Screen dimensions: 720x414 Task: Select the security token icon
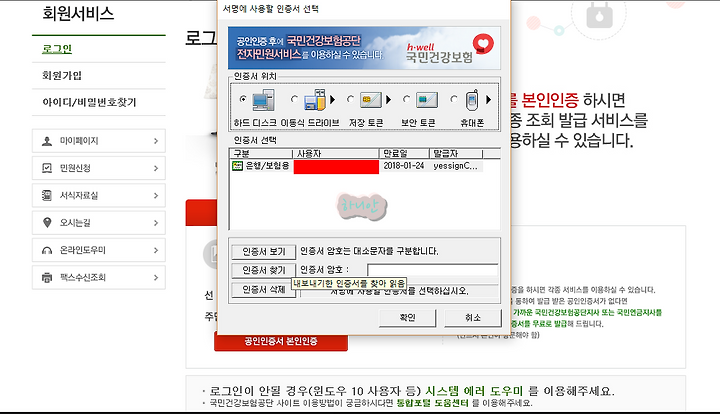pyautogui.click(x=427, y=100)
